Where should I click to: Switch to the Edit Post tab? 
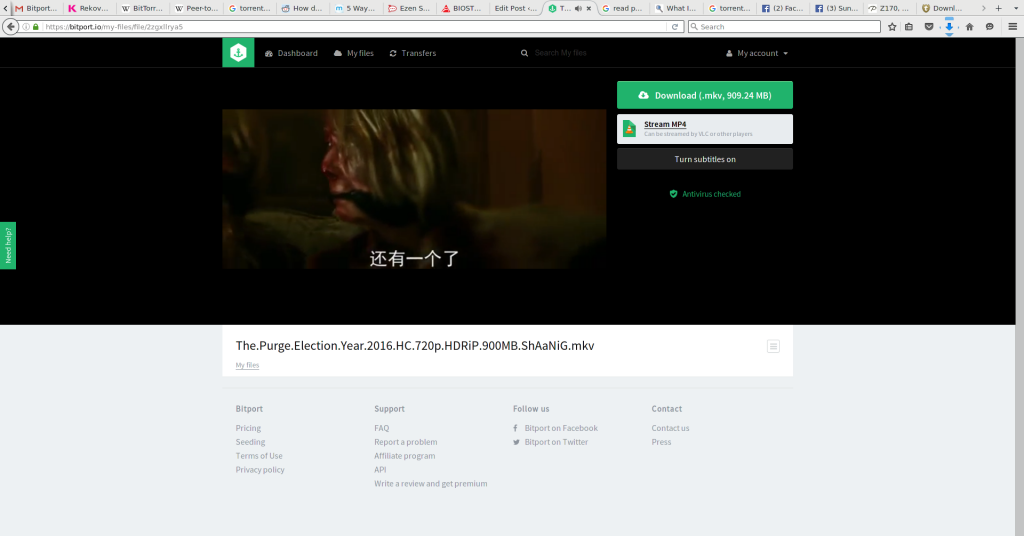[x=515, y=8]
